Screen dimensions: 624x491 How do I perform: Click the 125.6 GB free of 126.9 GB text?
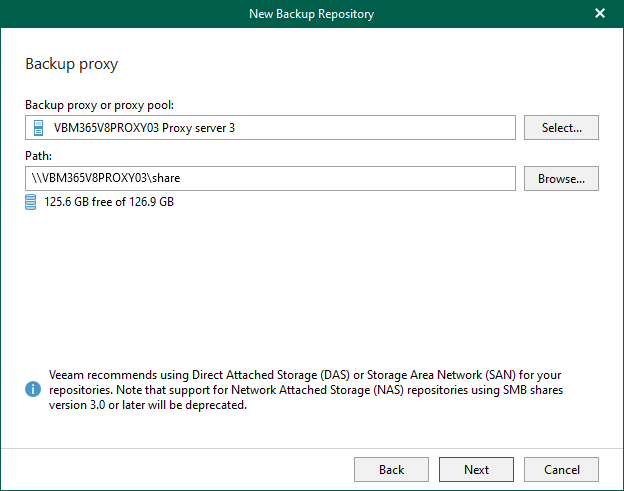[x=109, y=202]
